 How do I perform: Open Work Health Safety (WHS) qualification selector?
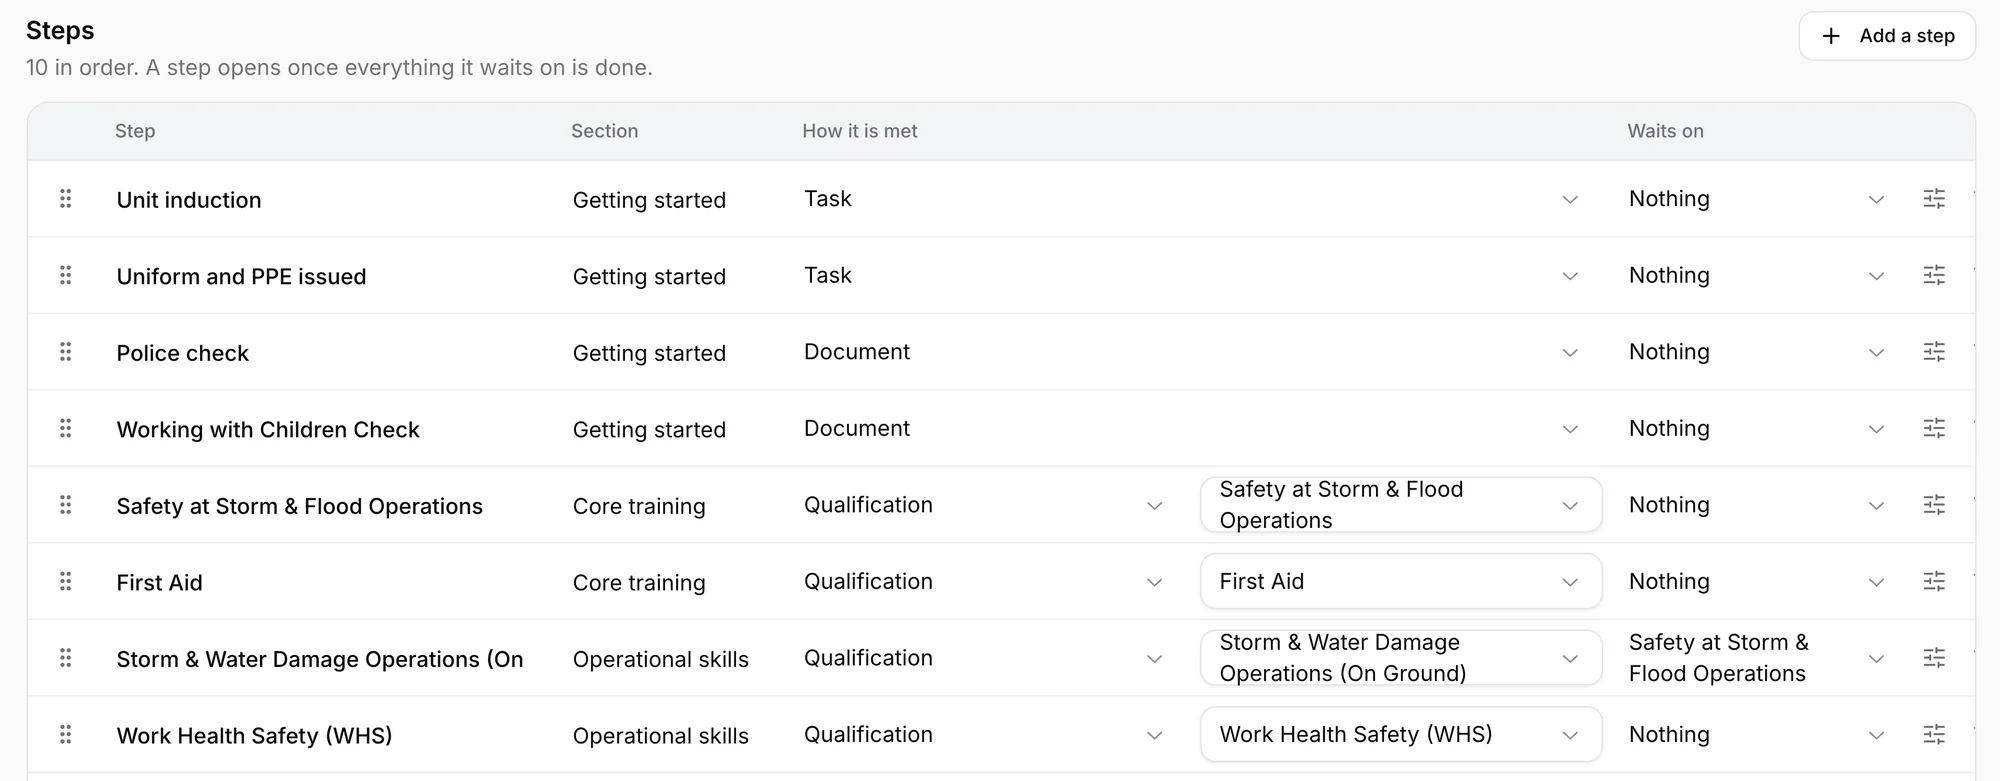(1401, 735)
